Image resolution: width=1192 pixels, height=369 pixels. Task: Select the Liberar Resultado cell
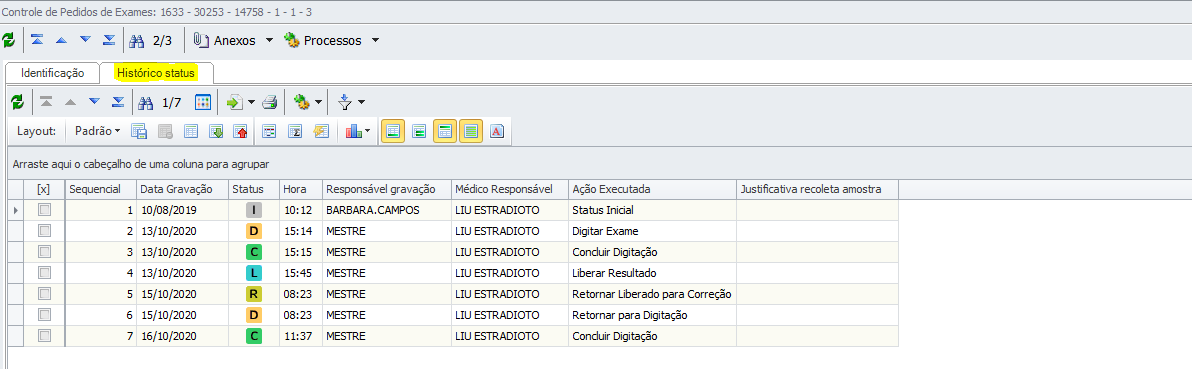(652, 272)
